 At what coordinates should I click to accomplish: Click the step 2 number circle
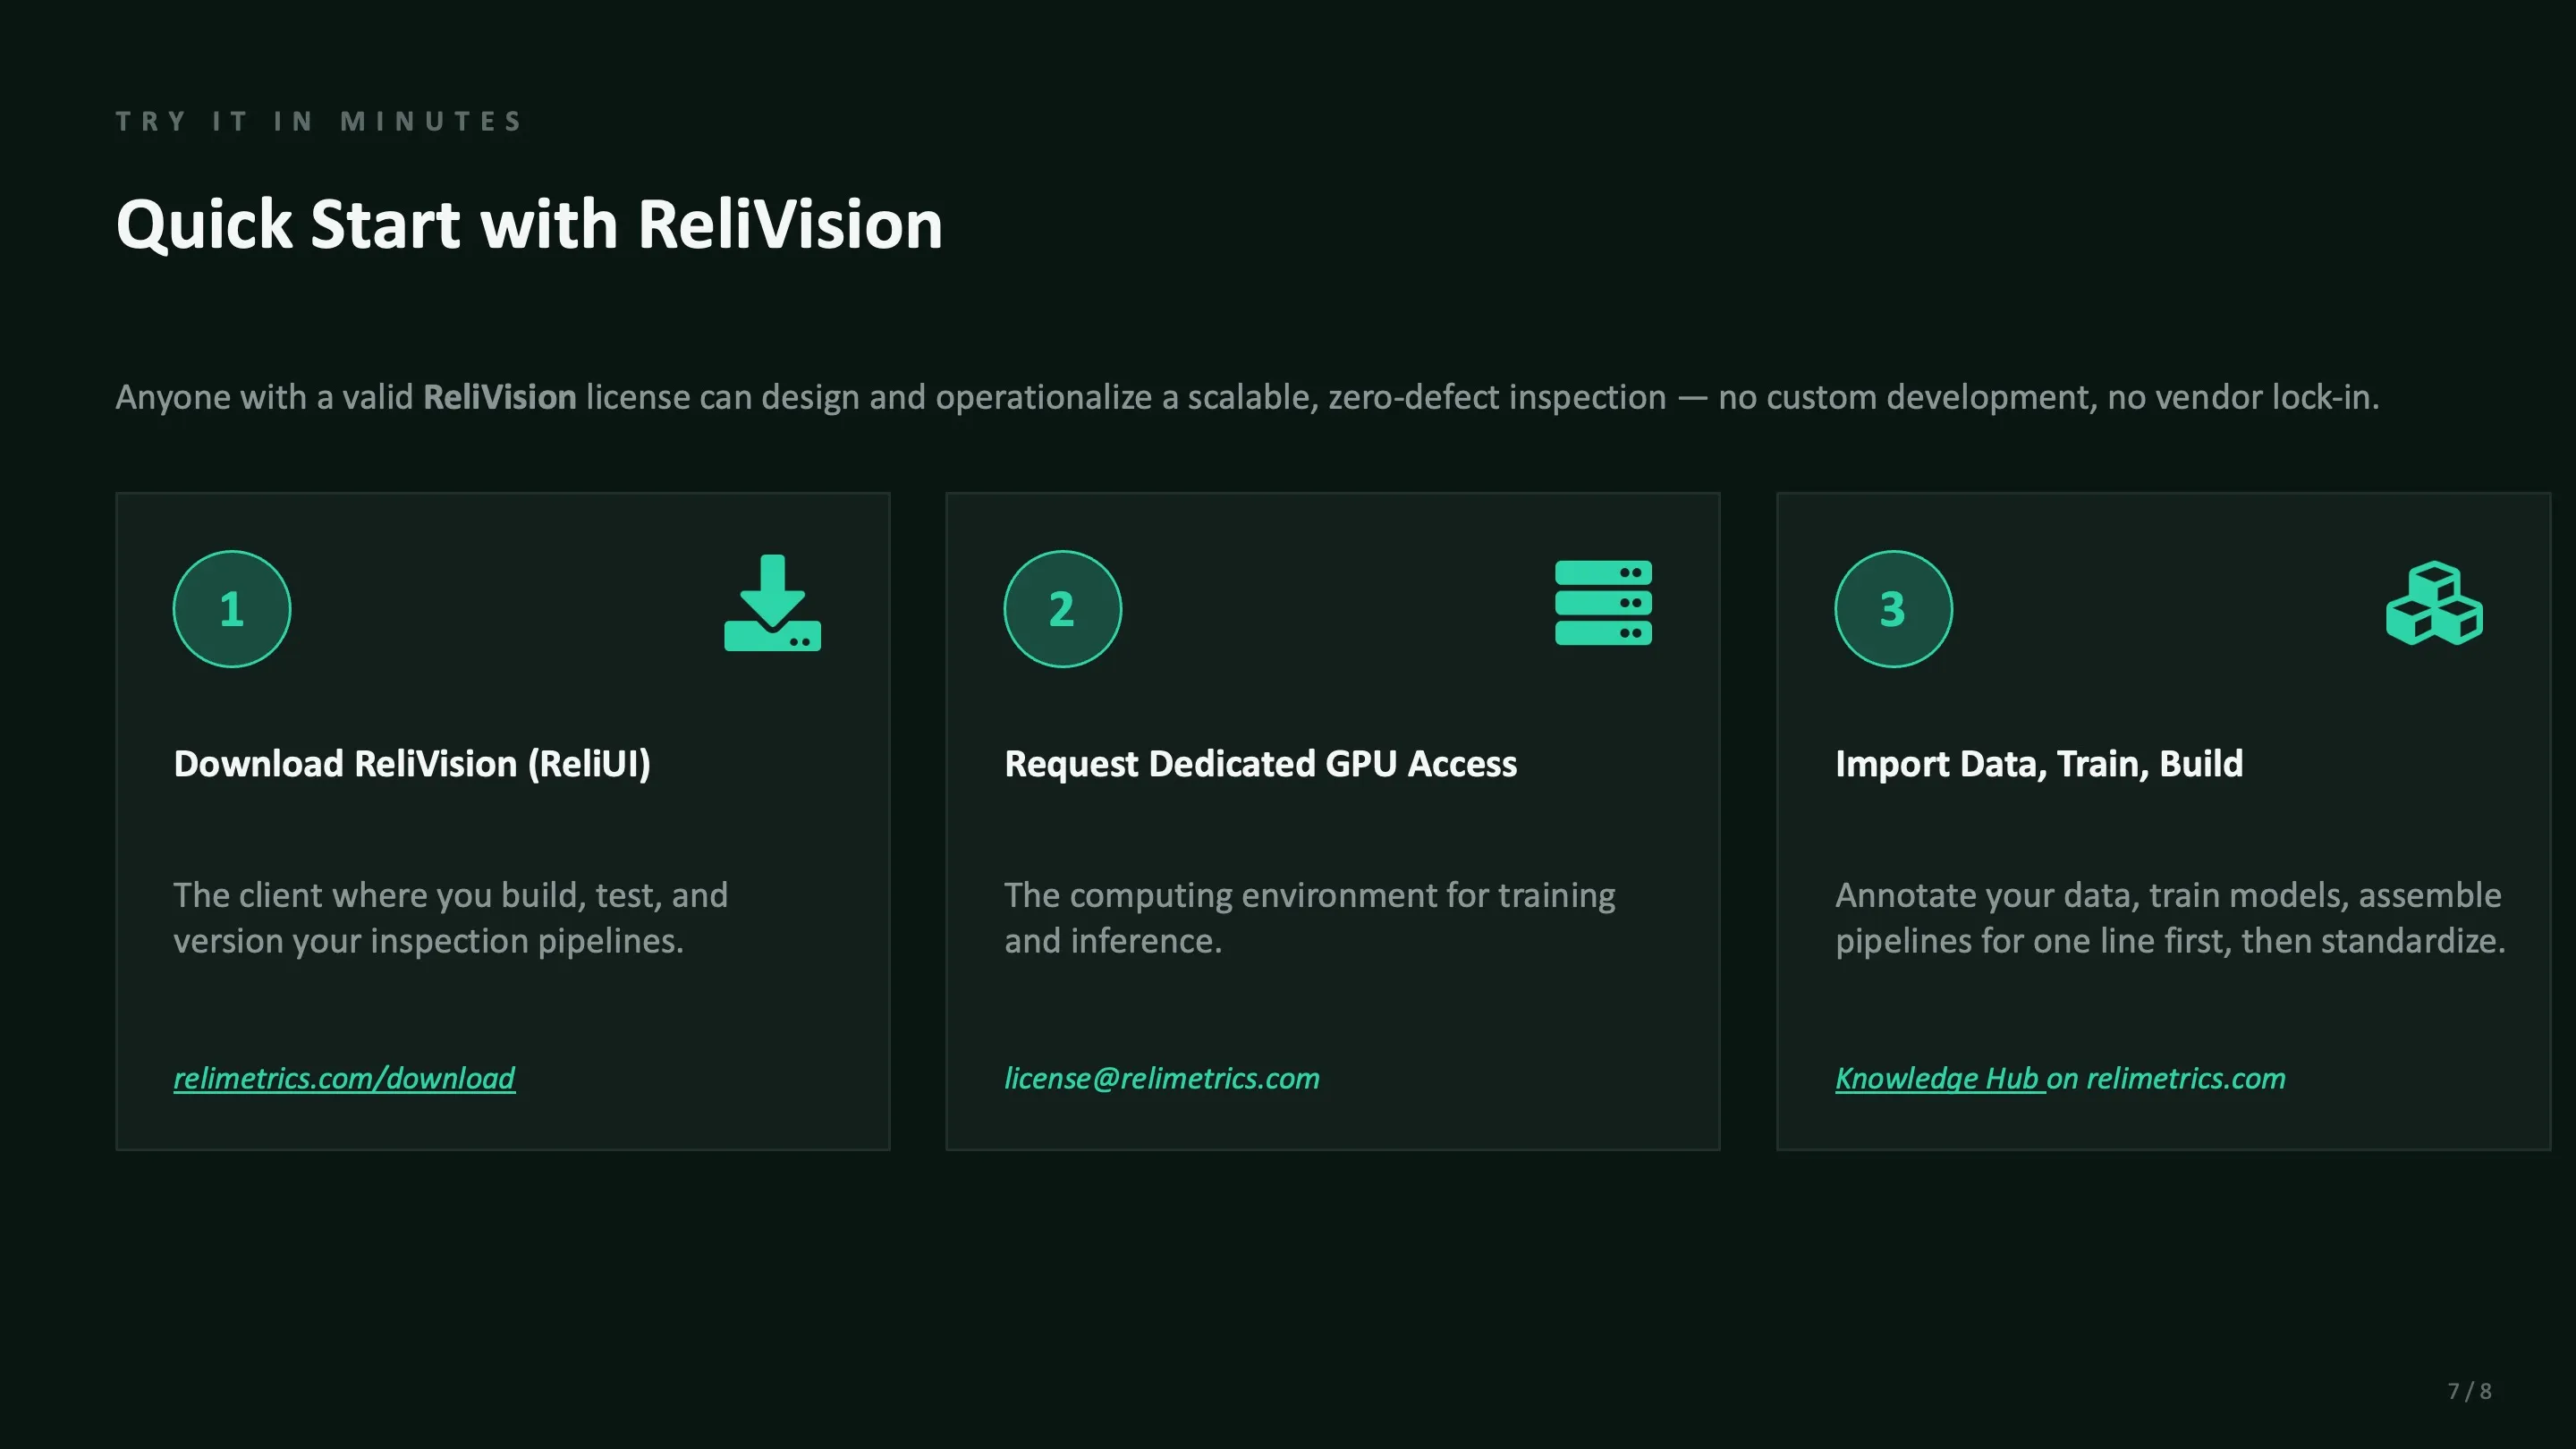pyautogui.click(x=1063, y=609)
